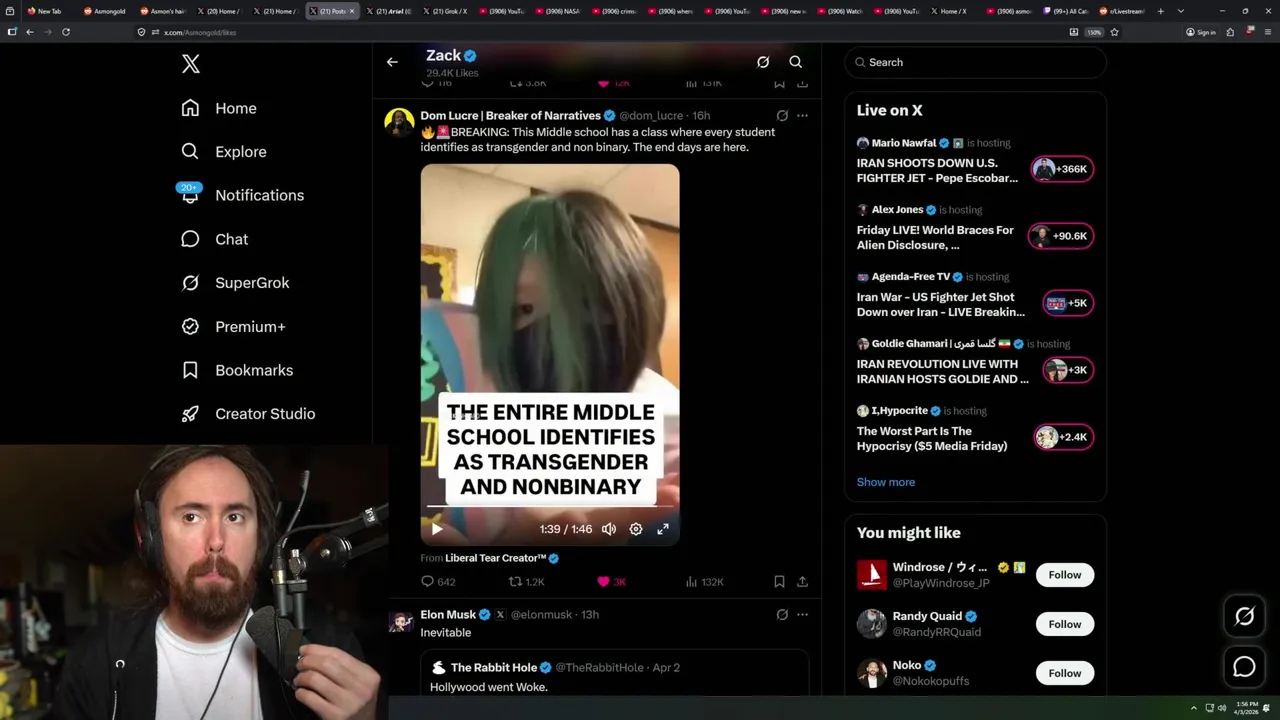This screenshot has height=720, width=1280.
Task: Open SuperGrok in sidebar
Action: (x=235, y=283)
